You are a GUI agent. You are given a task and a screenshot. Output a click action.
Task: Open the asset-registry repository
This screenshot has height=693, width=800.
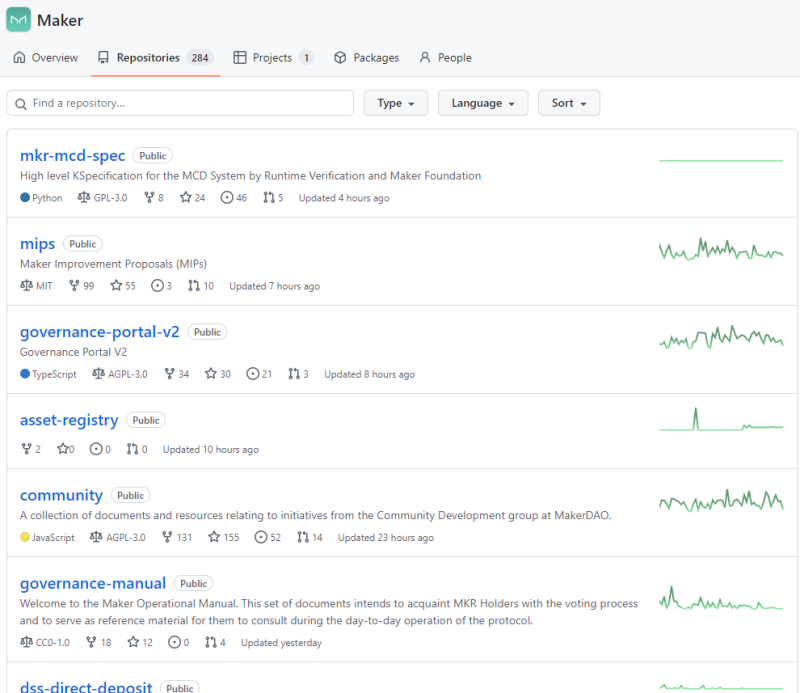pos(69,420)
